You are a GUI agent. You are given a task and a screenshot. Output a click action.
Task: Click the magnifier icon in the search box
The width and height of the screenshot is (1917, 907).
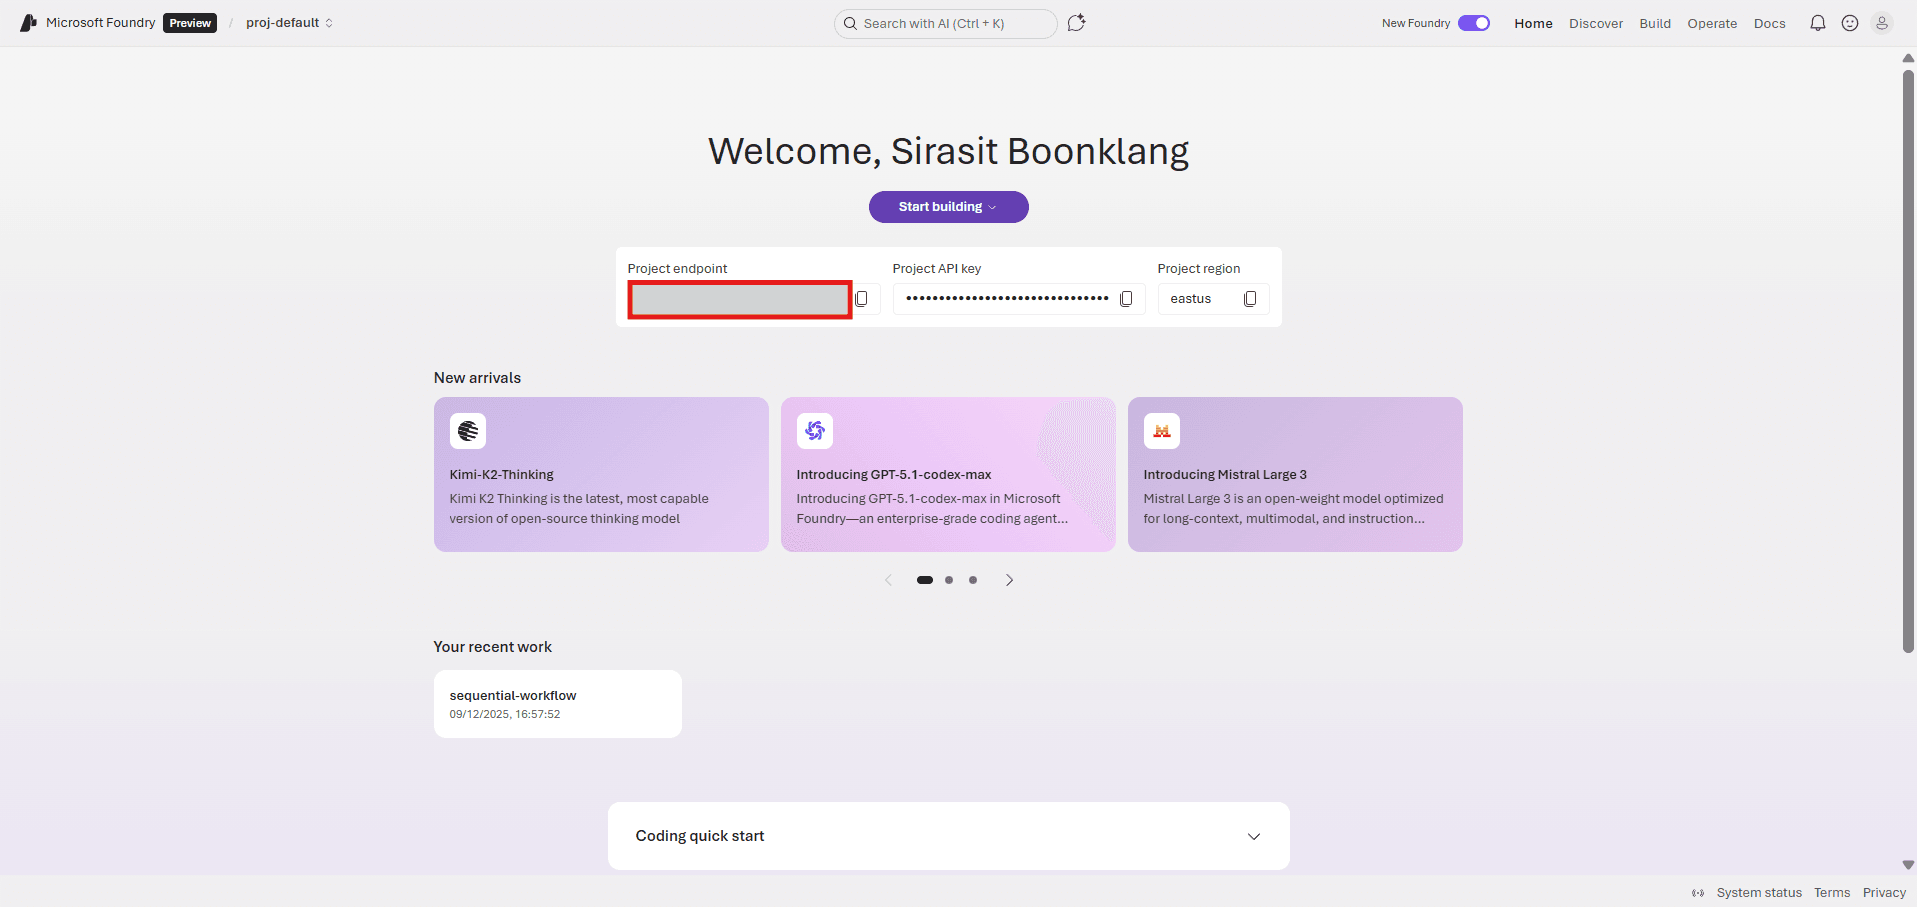(851, 23)
